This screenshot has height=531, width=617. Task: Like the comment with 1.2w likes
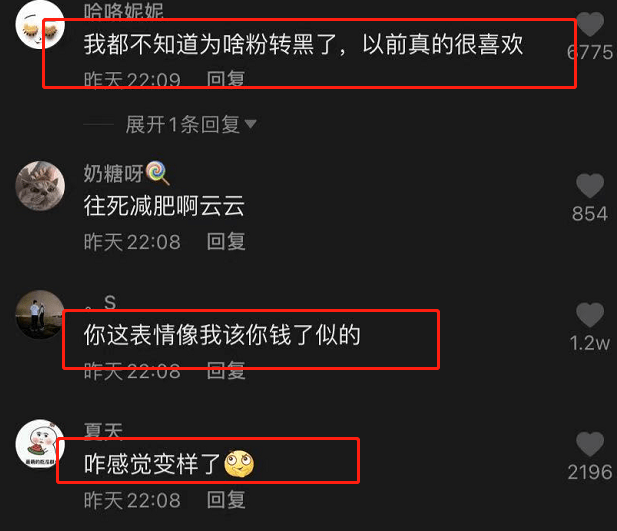tap(590, 315)
